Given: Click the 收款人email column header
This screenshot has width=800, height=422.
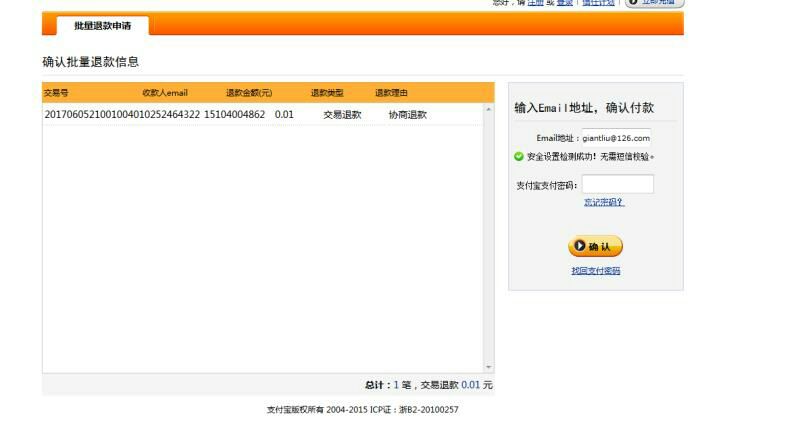Looking at the screenshot, I should click(165, 93).
